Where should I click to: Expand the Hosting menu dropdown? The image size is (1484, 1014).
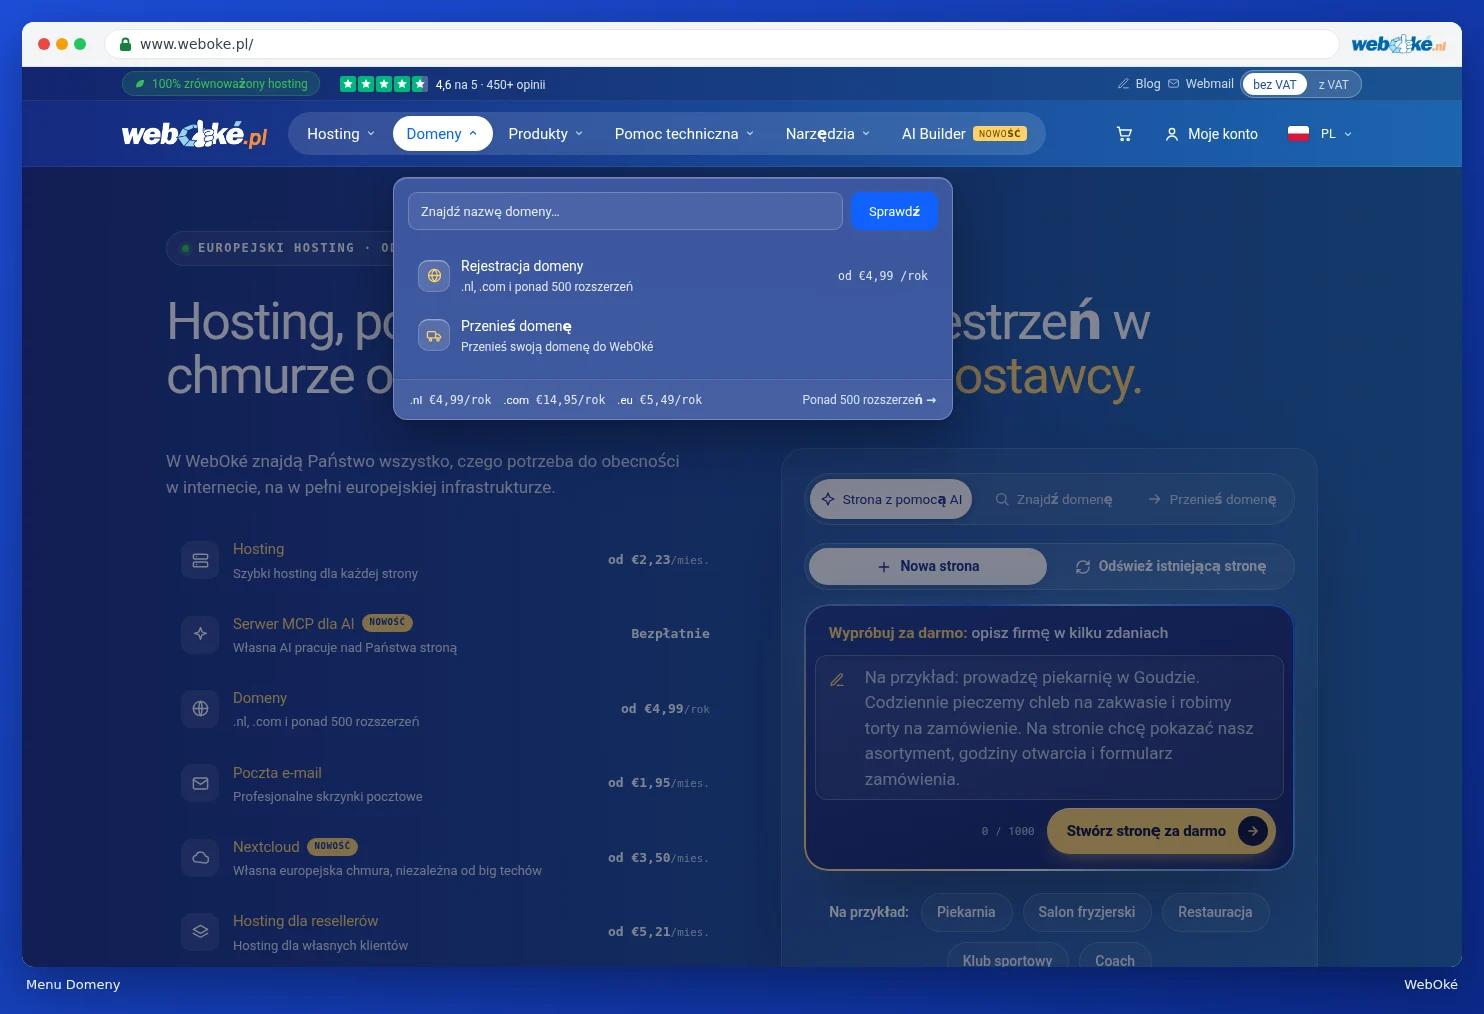coord(340,134)
